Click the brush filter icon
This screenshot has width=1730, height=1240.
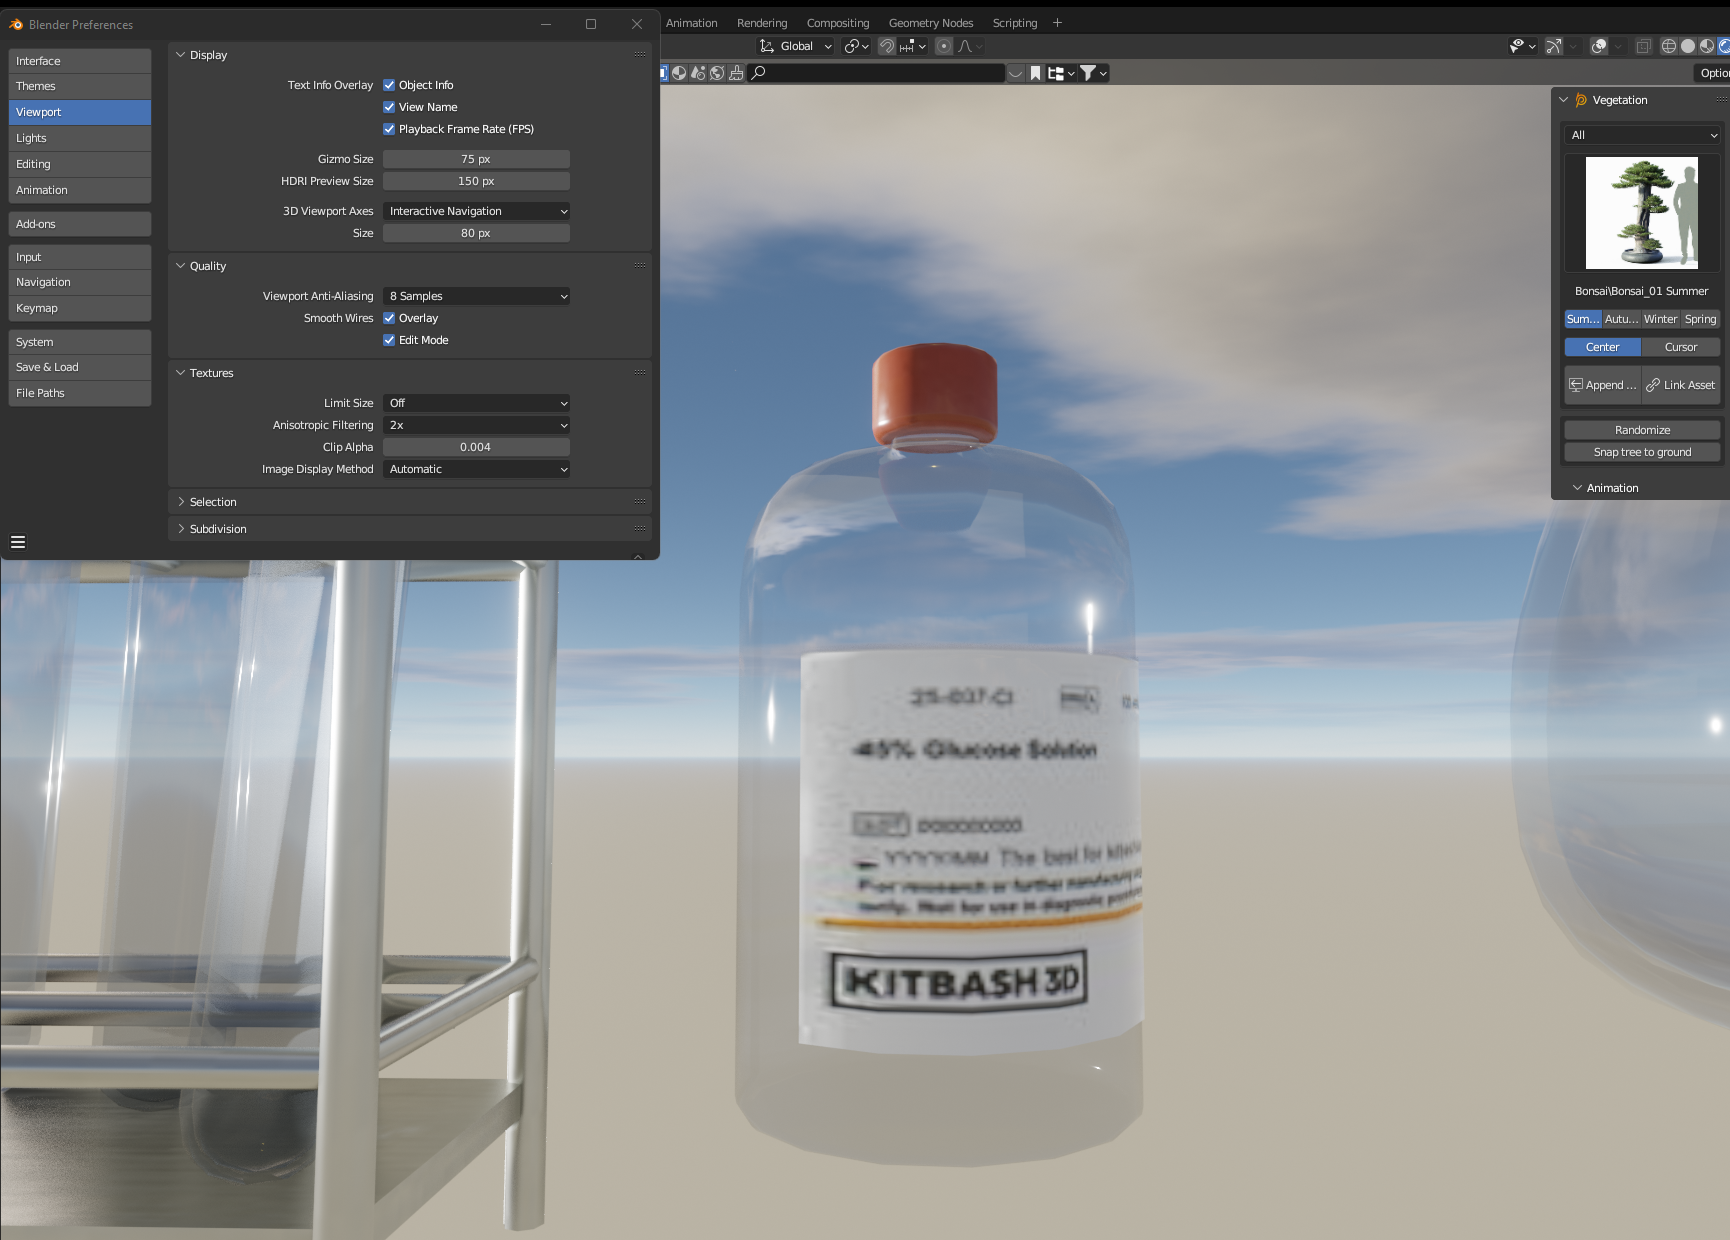tap(736, 73)
